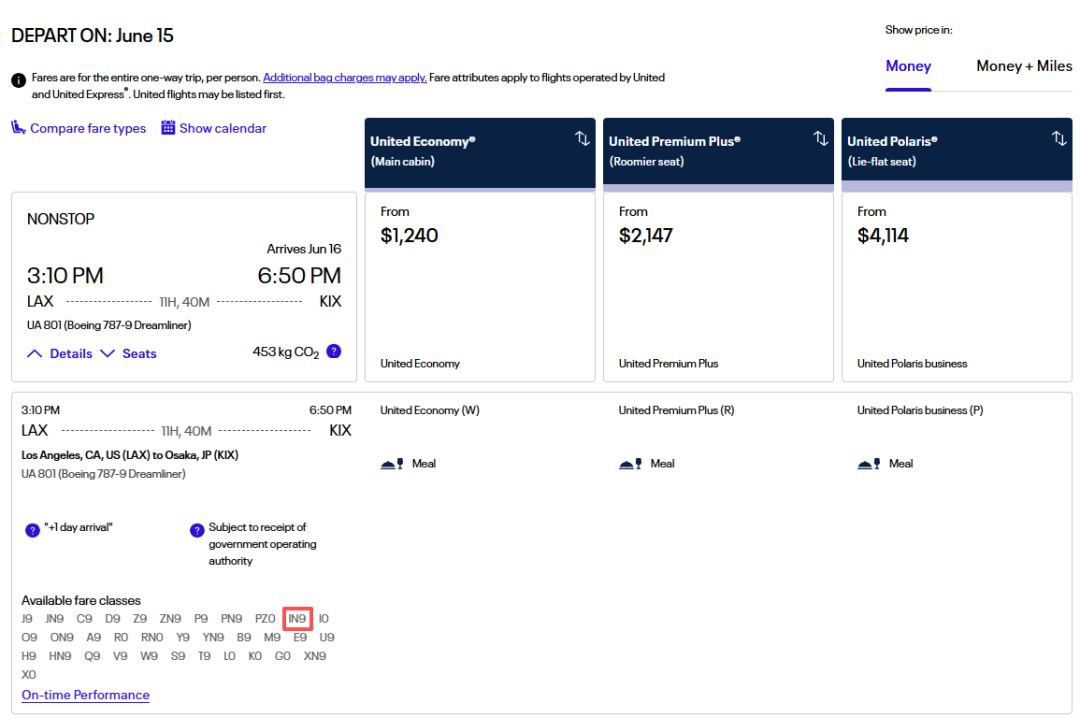Click the United Polaris business (P) label
Screen dimensions: 1080x718
920,410
